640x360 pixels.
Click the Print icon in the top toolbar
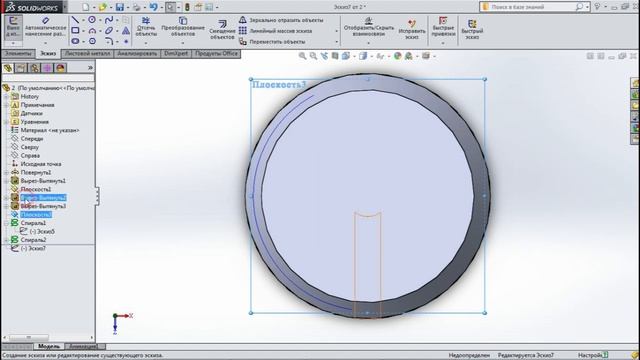[x=137, y=7]
